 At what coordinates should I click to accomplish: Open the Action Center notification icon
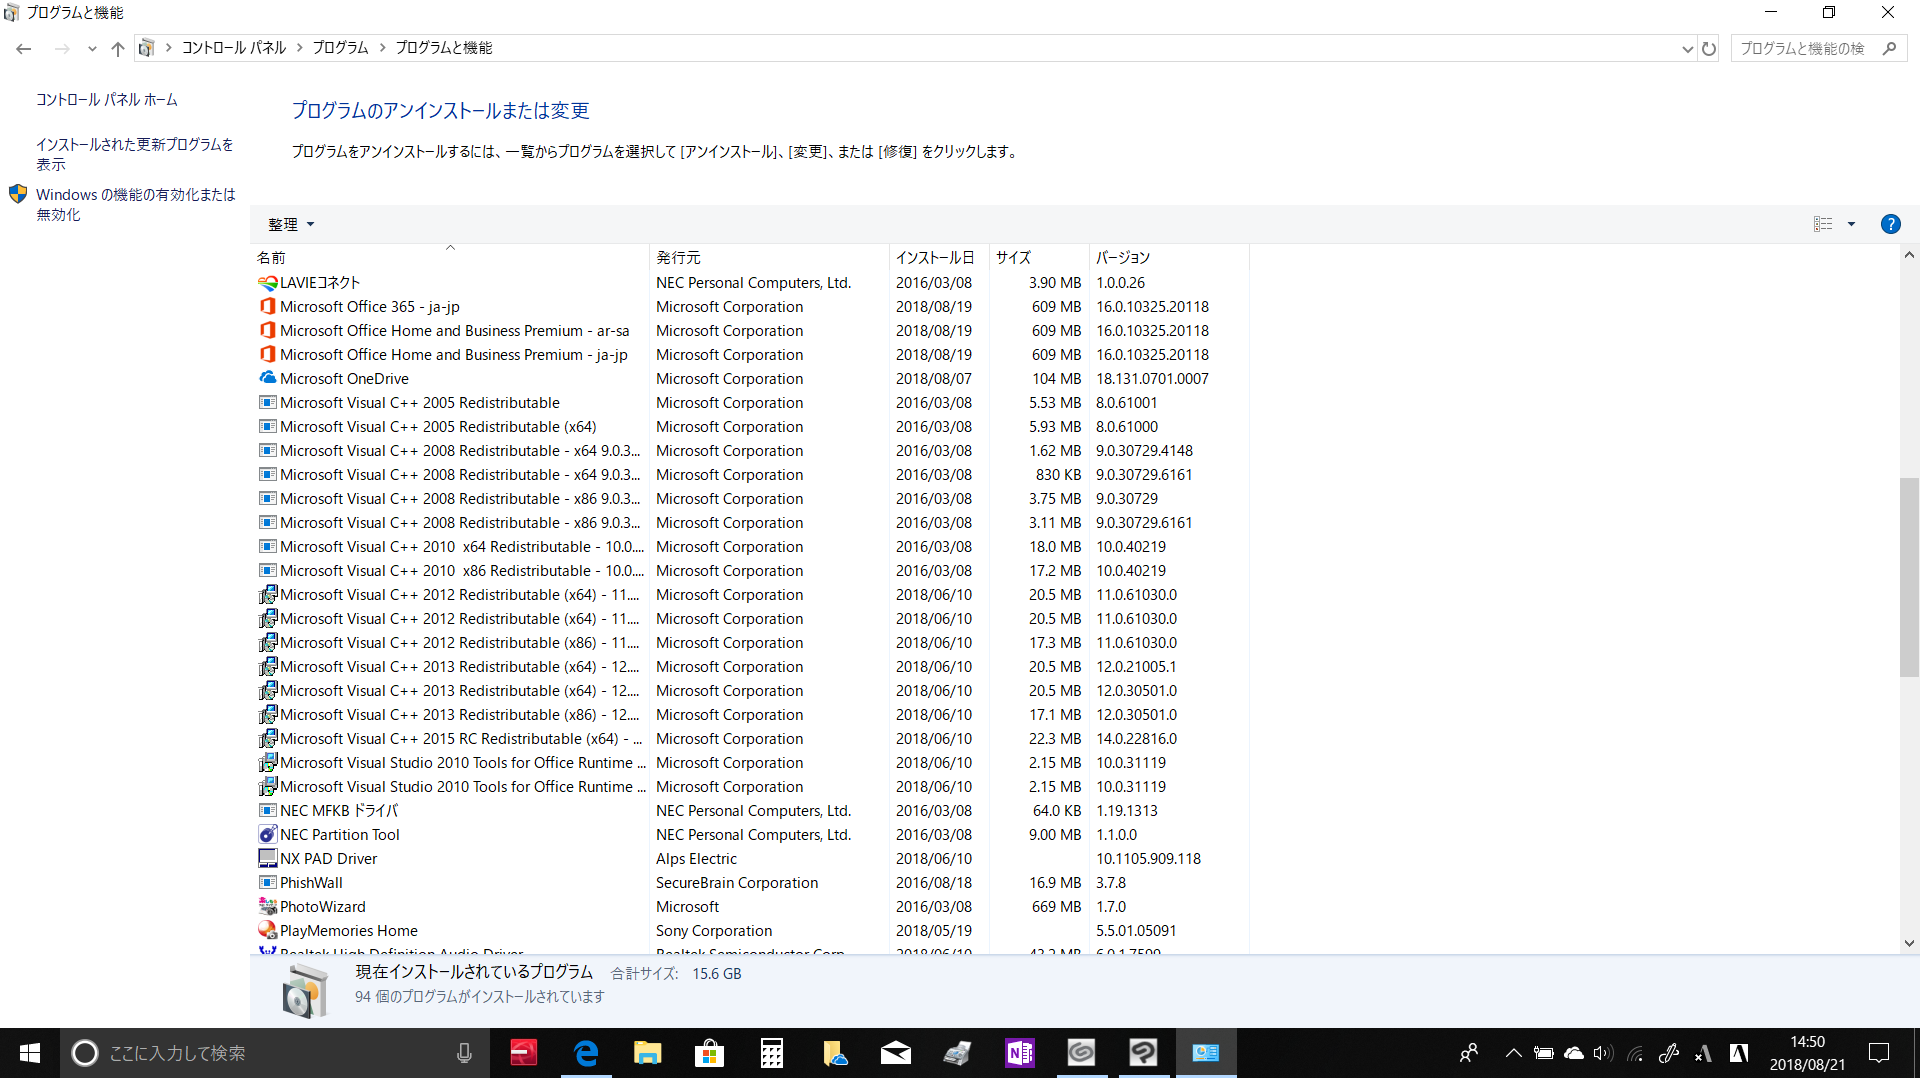(x=1879, y=1053)
